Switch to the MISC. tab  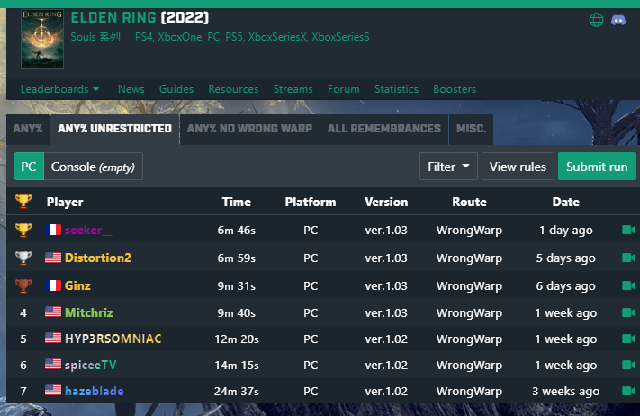[x=471, y=129]
